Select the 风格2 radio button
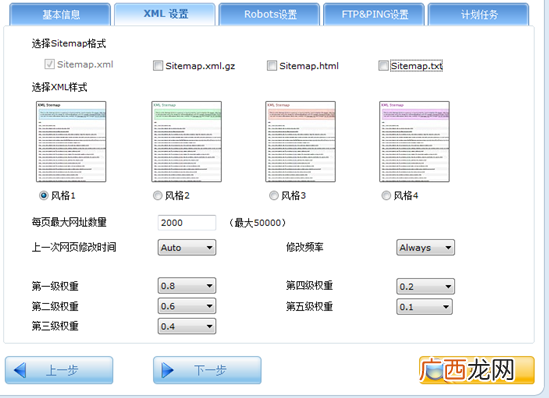Image resolution: width=549 pixels, height=398 pixels. pyautogui.click(x=158, y=195)
